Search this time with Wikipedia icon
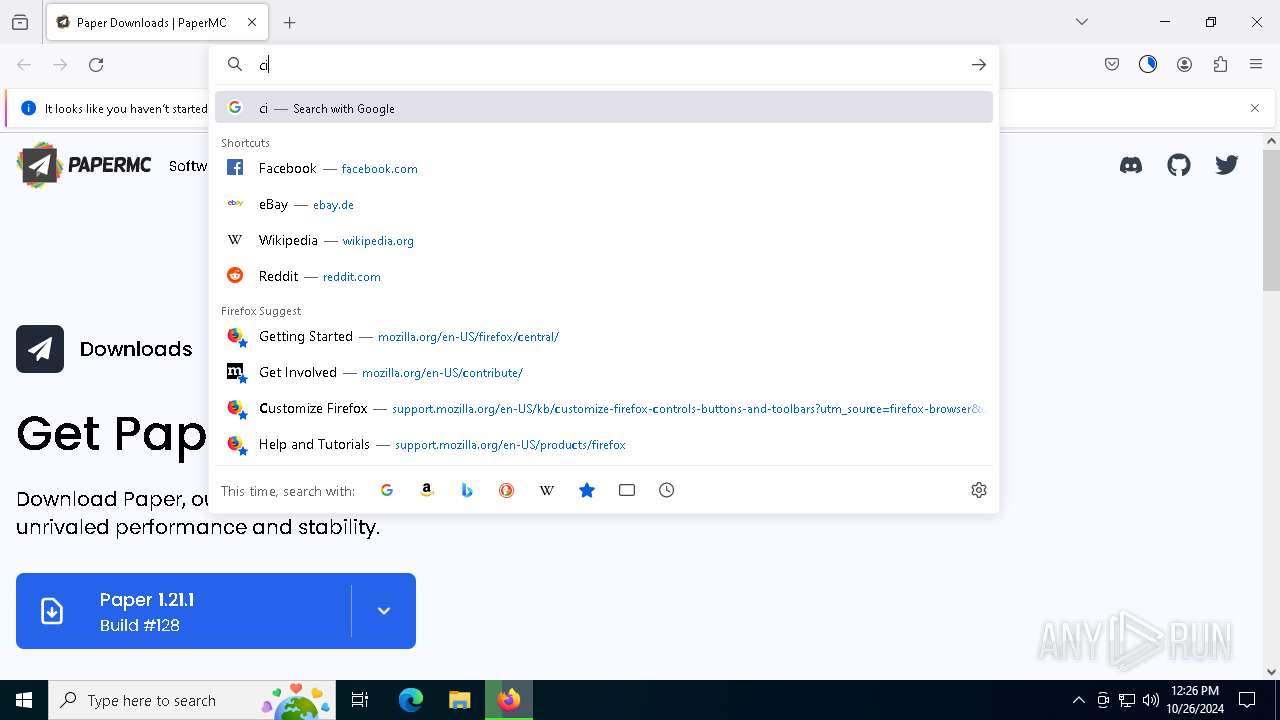 (x=547, y=490)
